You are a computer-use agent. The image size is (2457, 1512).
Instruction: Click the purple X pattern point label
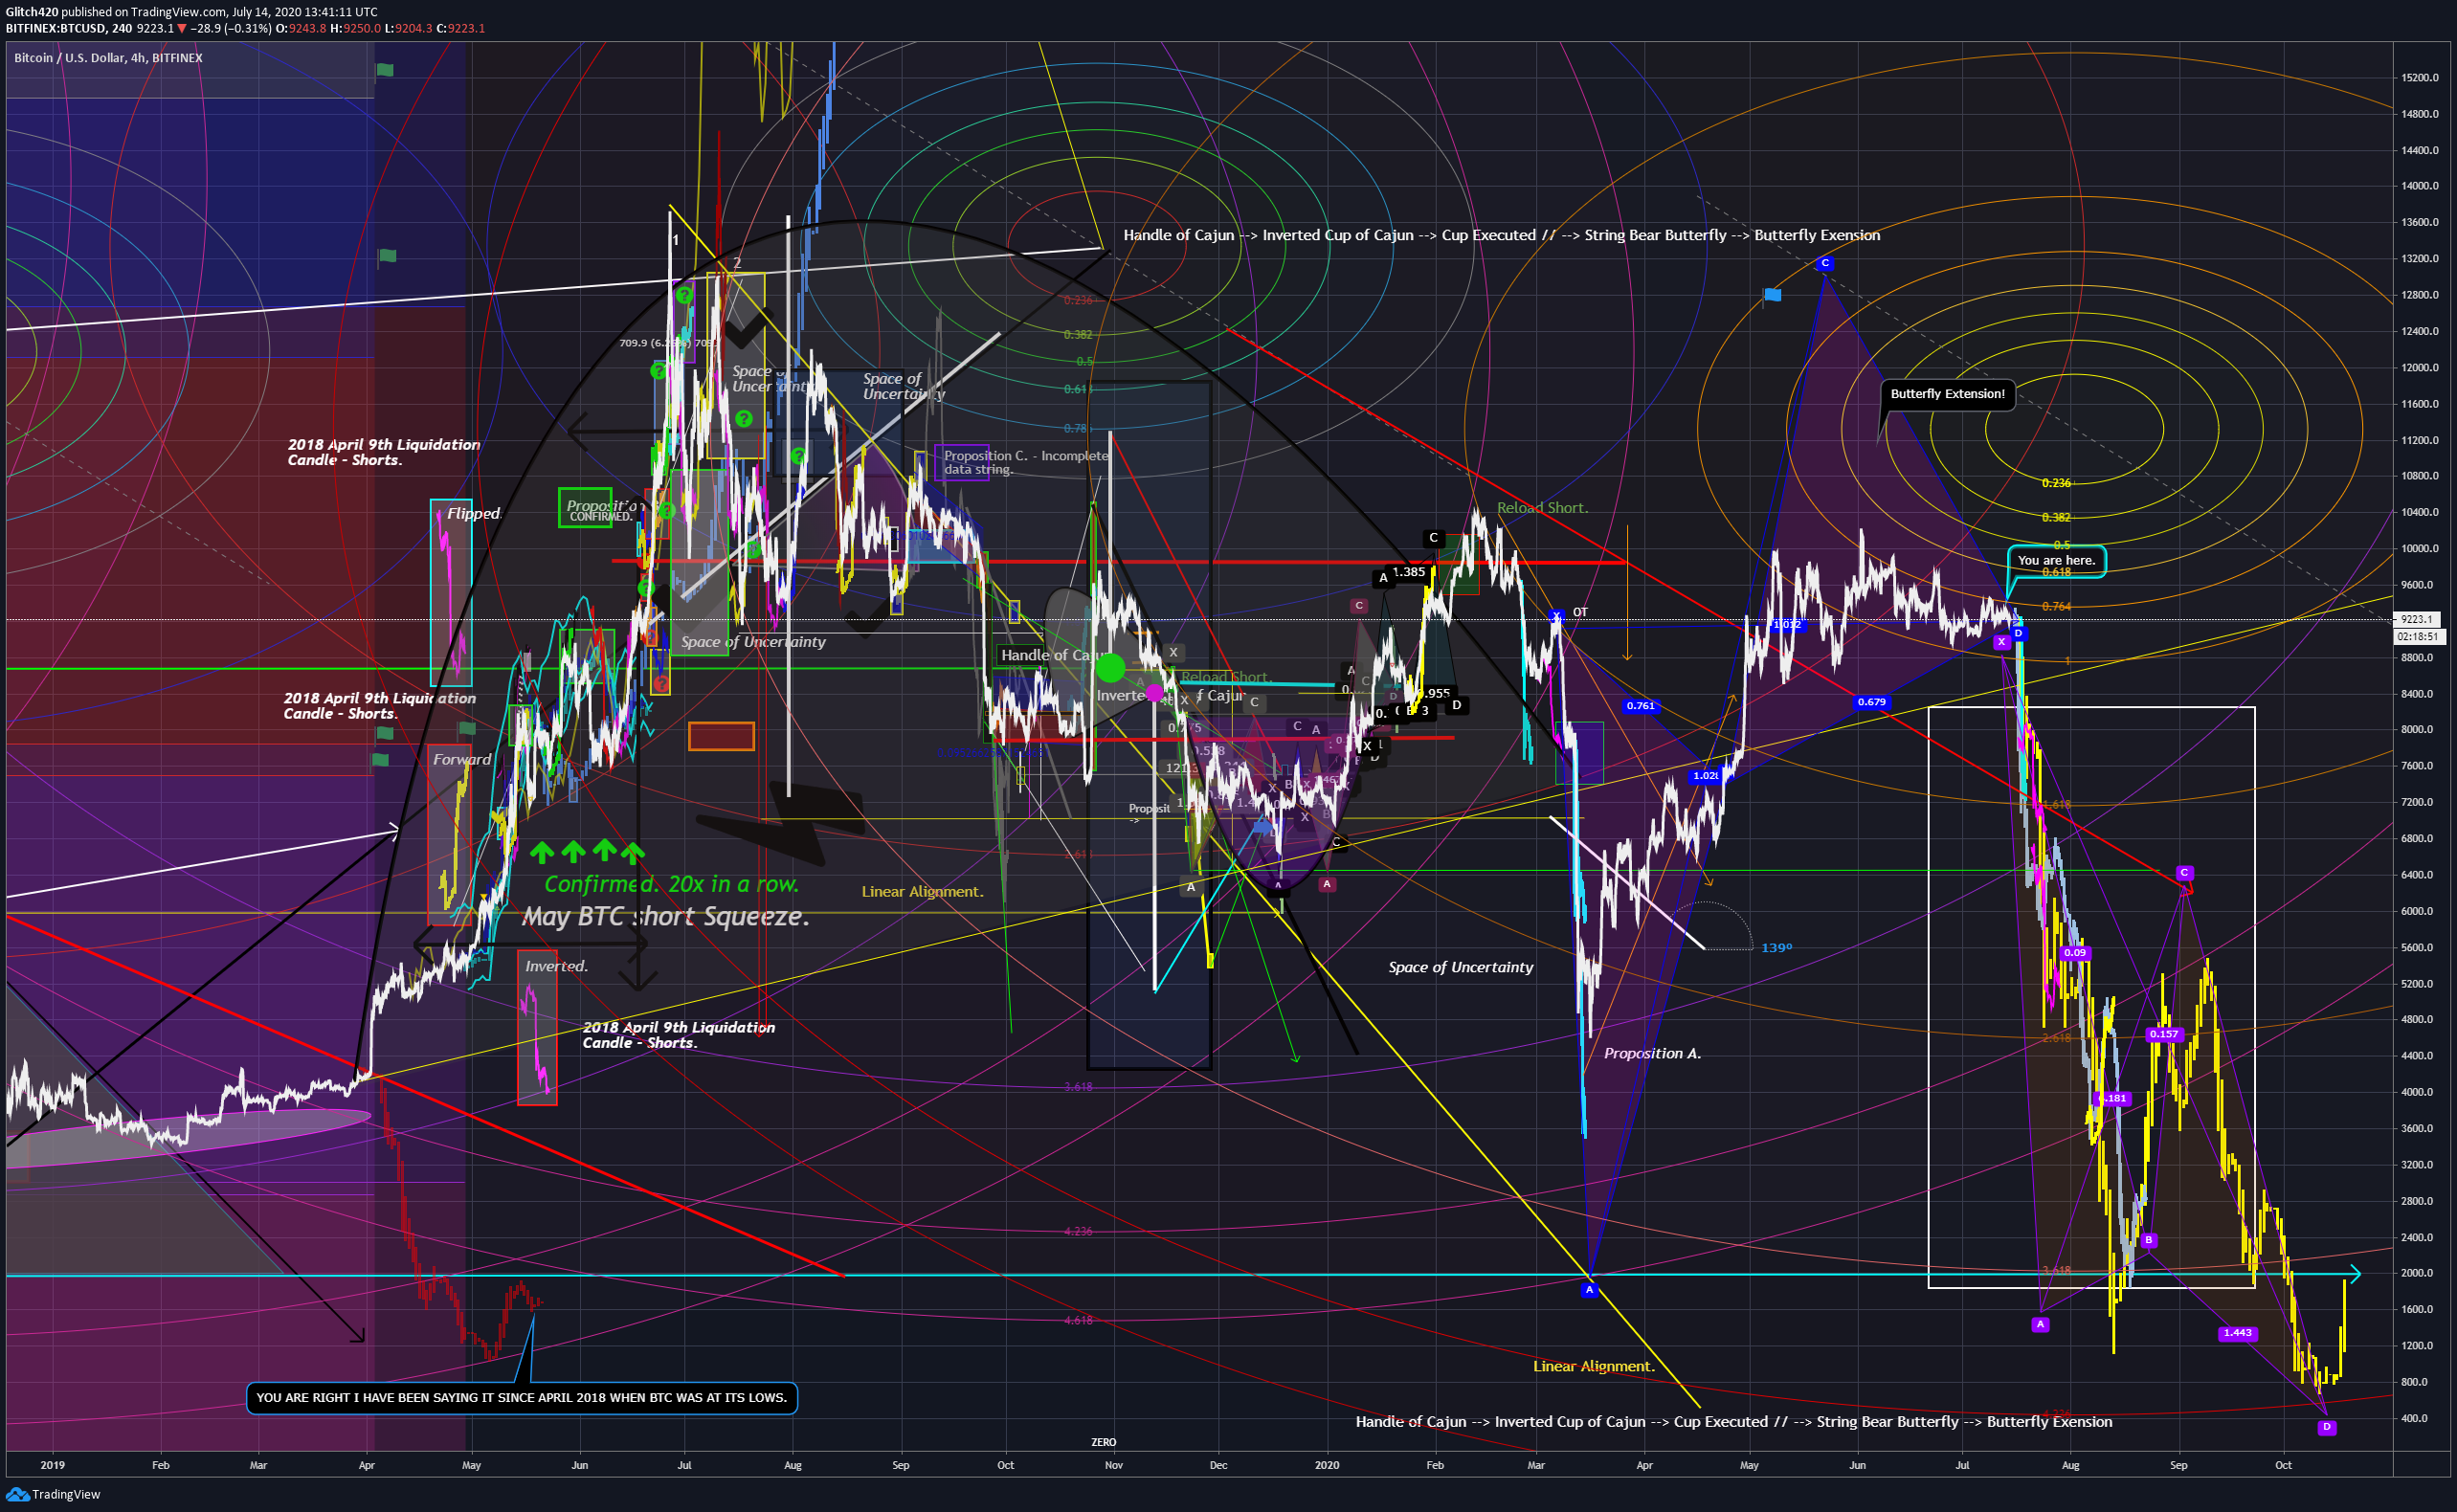[2001, 642]
